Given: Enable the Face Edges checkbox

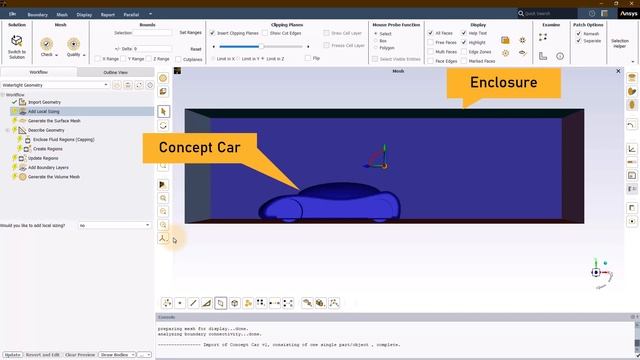Looking at the screenshot, I should point(431,61).
